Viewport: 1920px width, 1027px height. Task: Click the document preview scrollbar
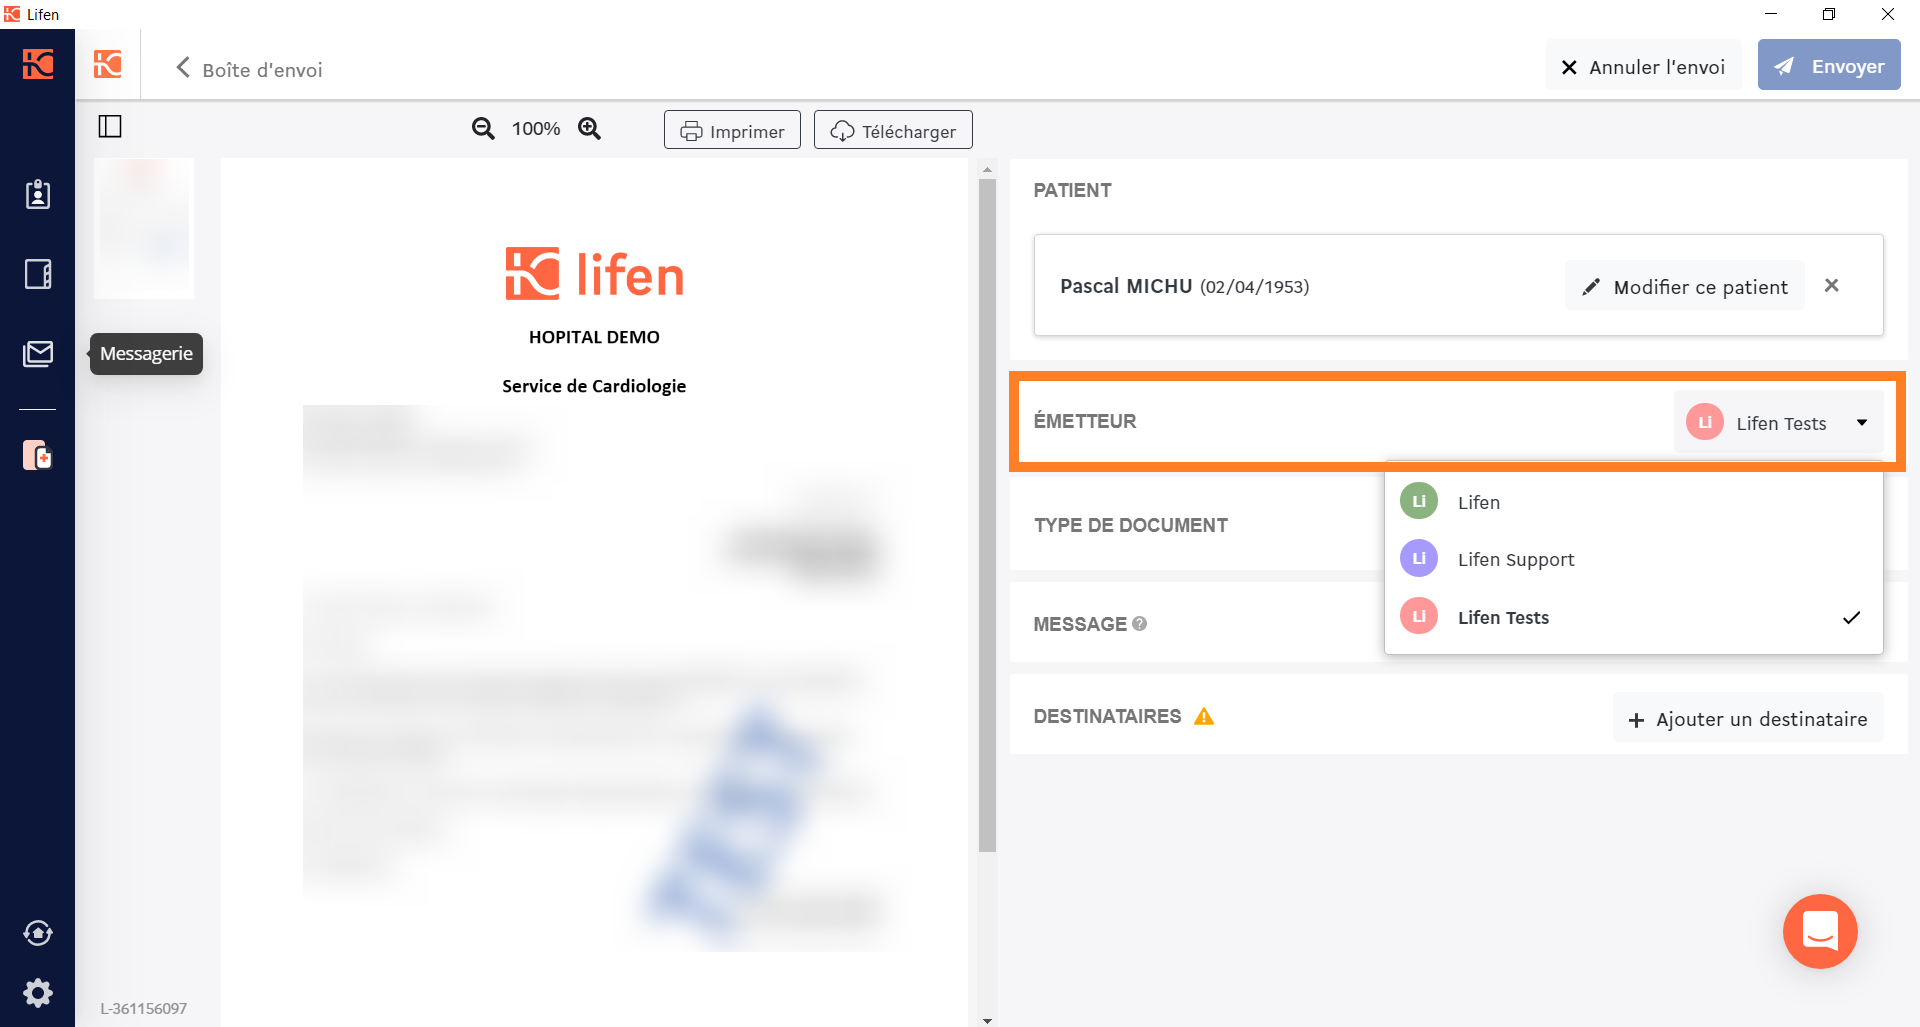(987, 515)
